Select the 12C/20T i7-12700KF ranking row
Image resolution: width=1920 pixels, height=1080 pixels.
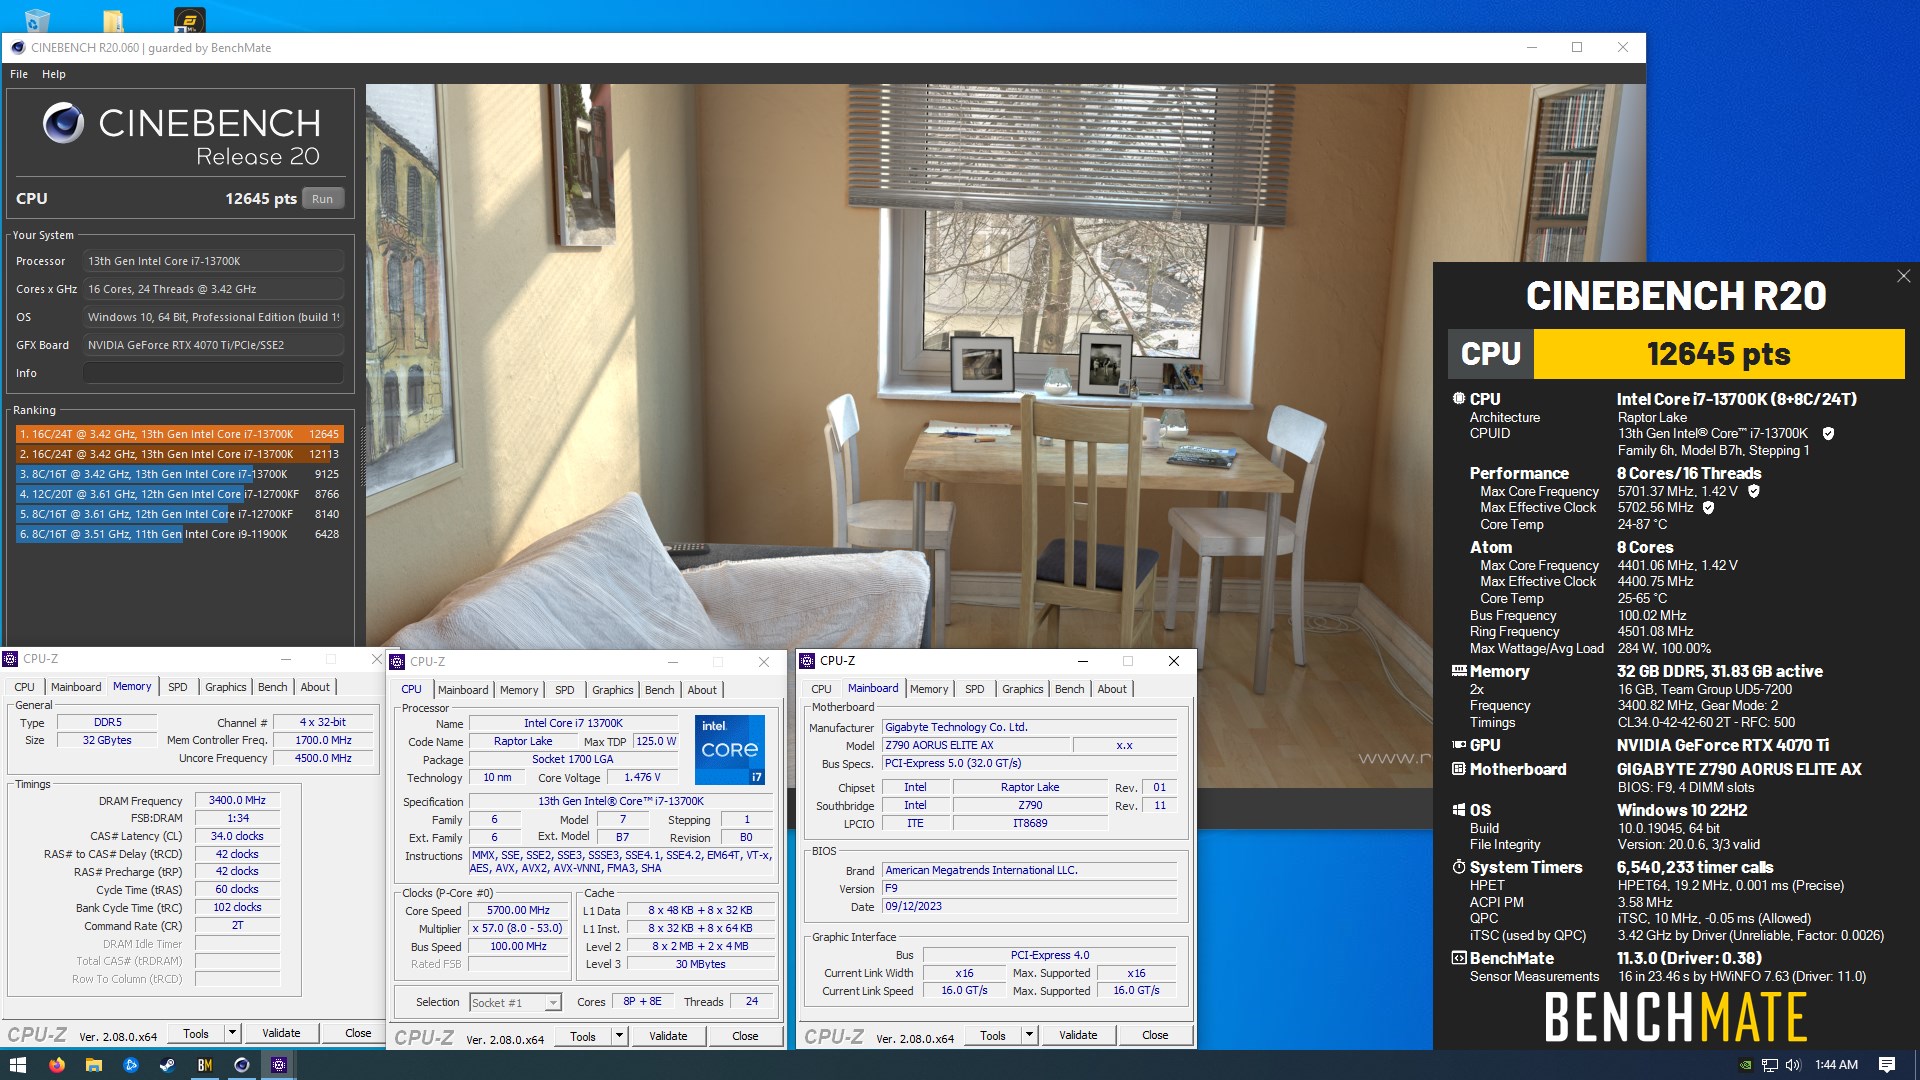[180, 494]
